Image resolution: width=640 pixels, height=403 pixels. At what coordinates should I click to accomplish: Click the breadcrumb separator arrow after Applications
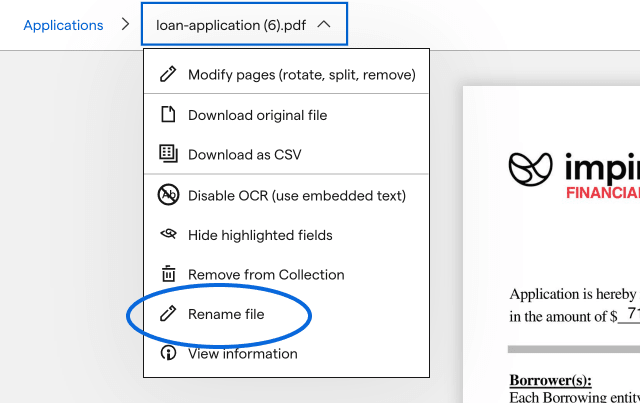(125, 24)
